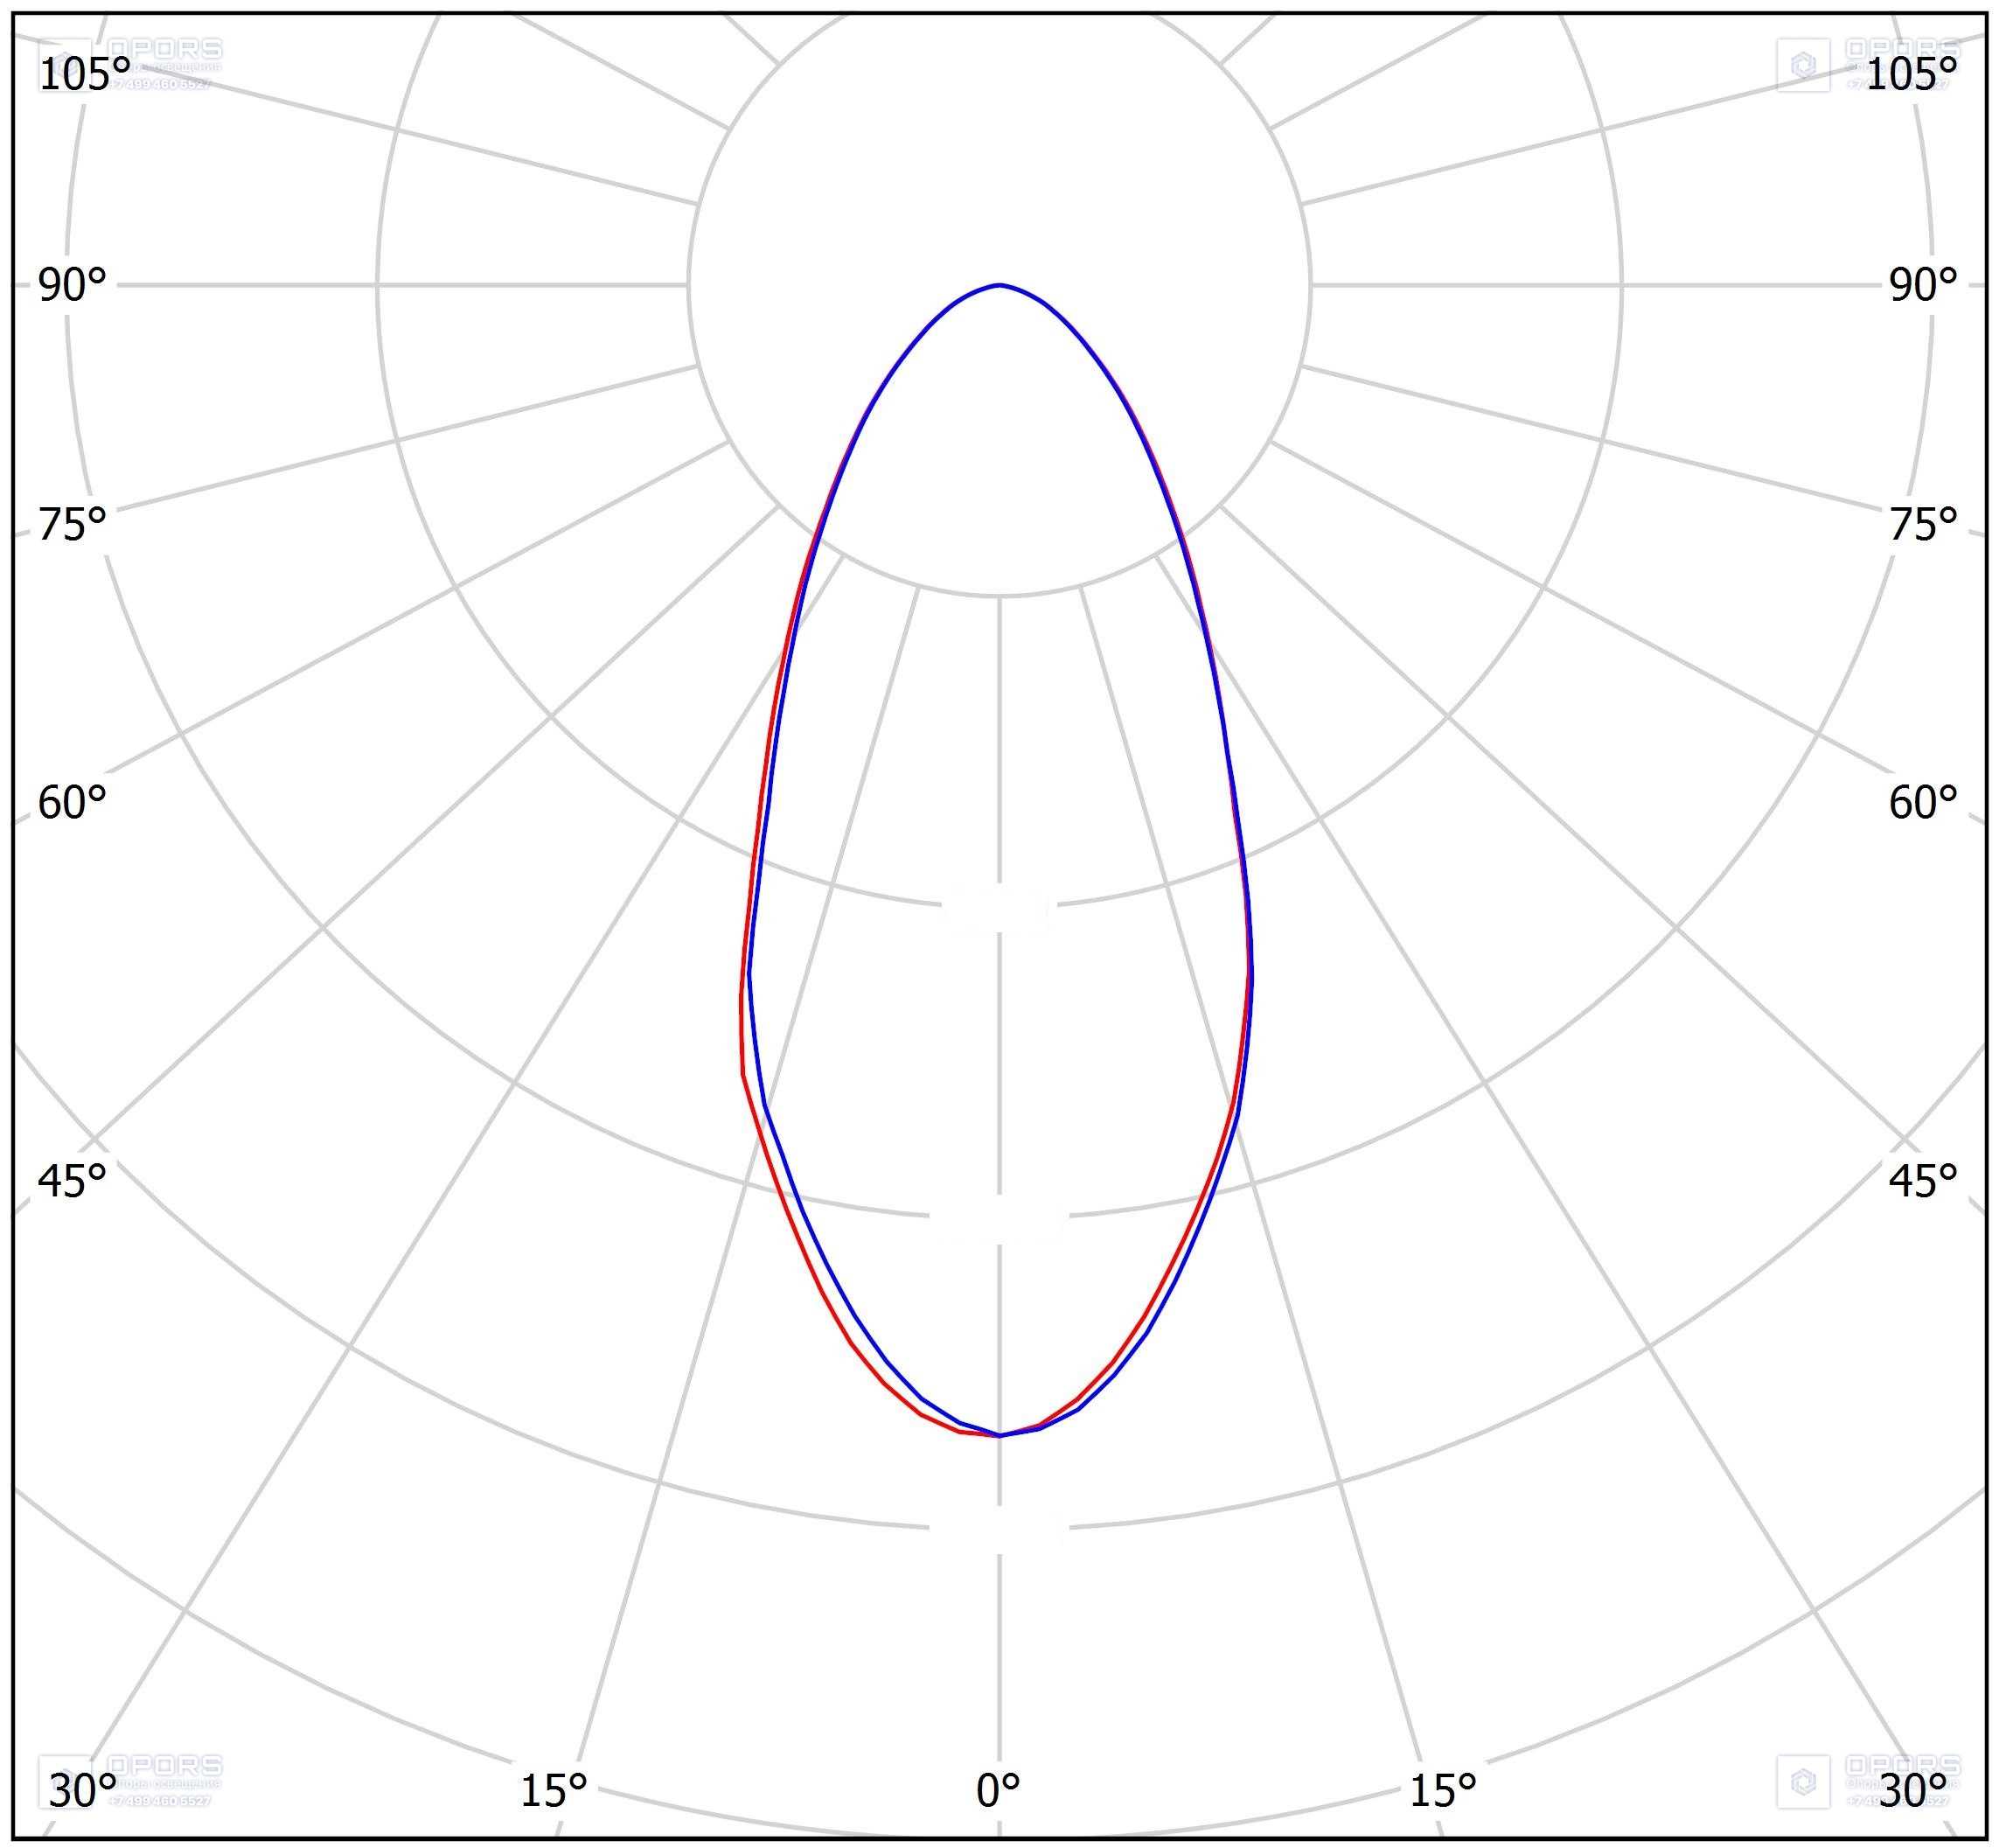Select the right 90° axis label
Image resolution: width=1999 pixels, height=1848 pixels.
pyautogui.click(x=1922, y=286)
